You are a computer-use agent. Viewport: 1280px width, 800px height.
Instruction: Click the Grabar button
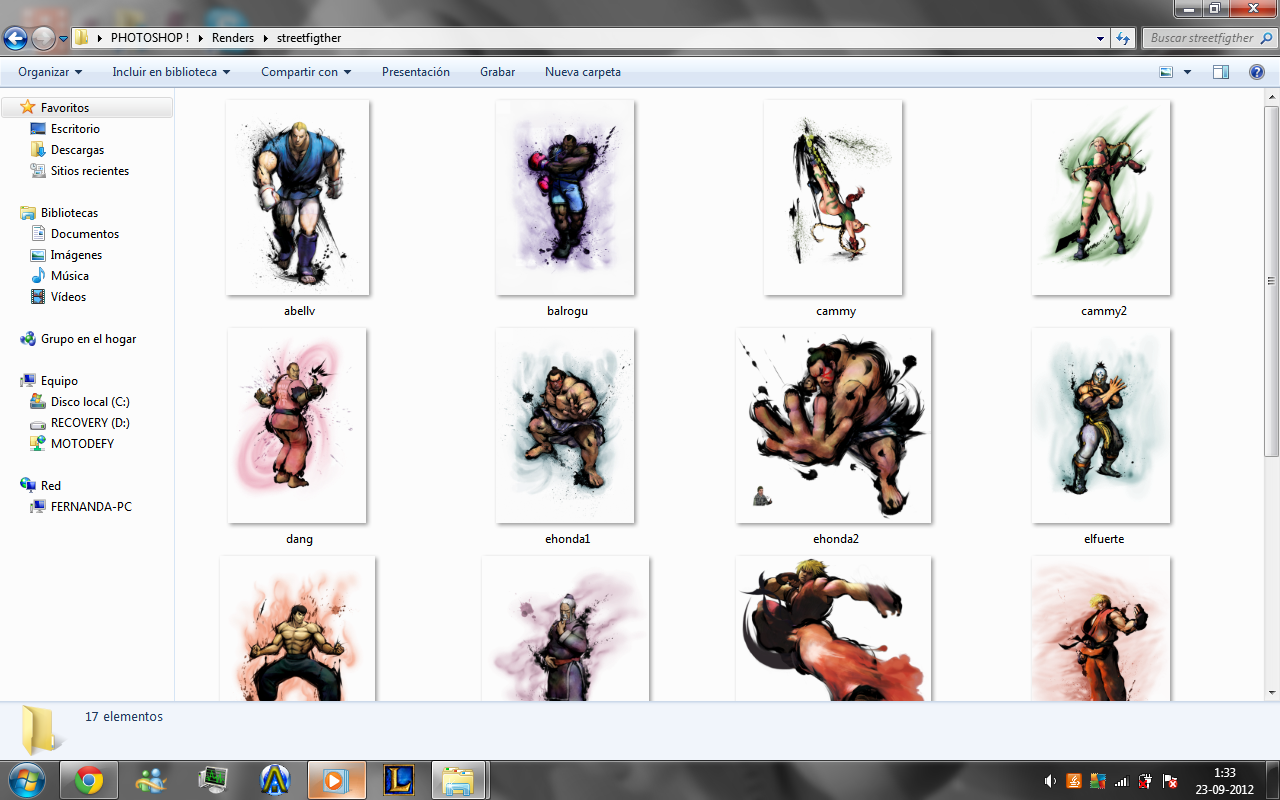pyautogui.click(x=497, y=72)
